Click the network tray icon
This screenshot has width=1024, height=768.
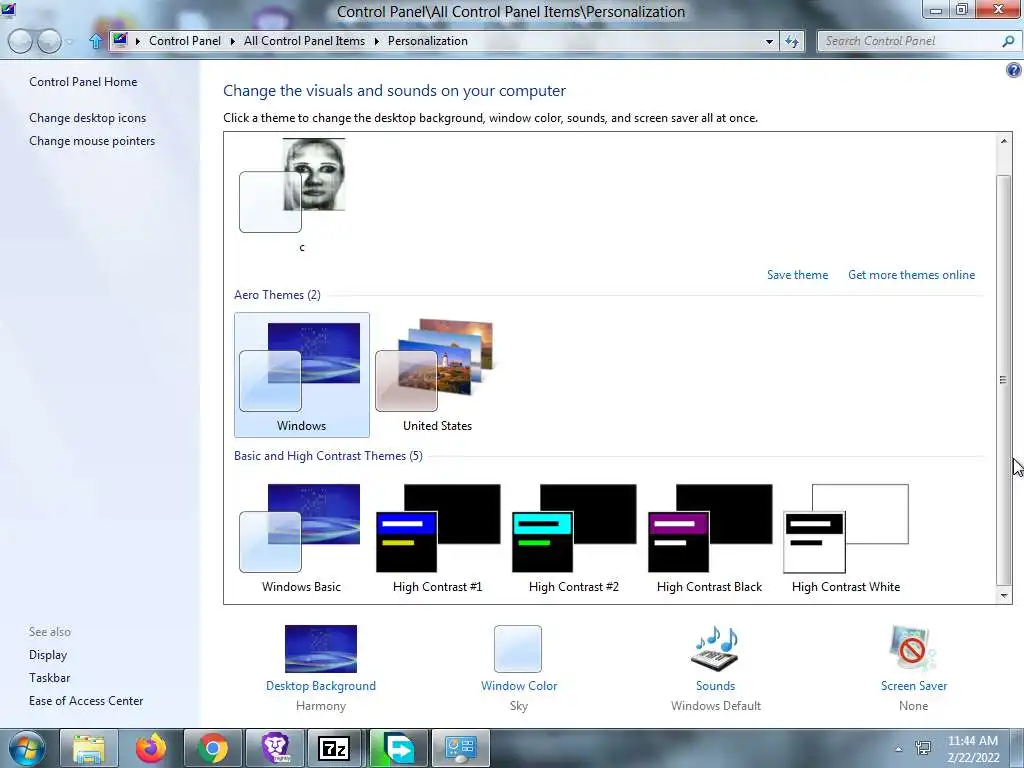923,748
